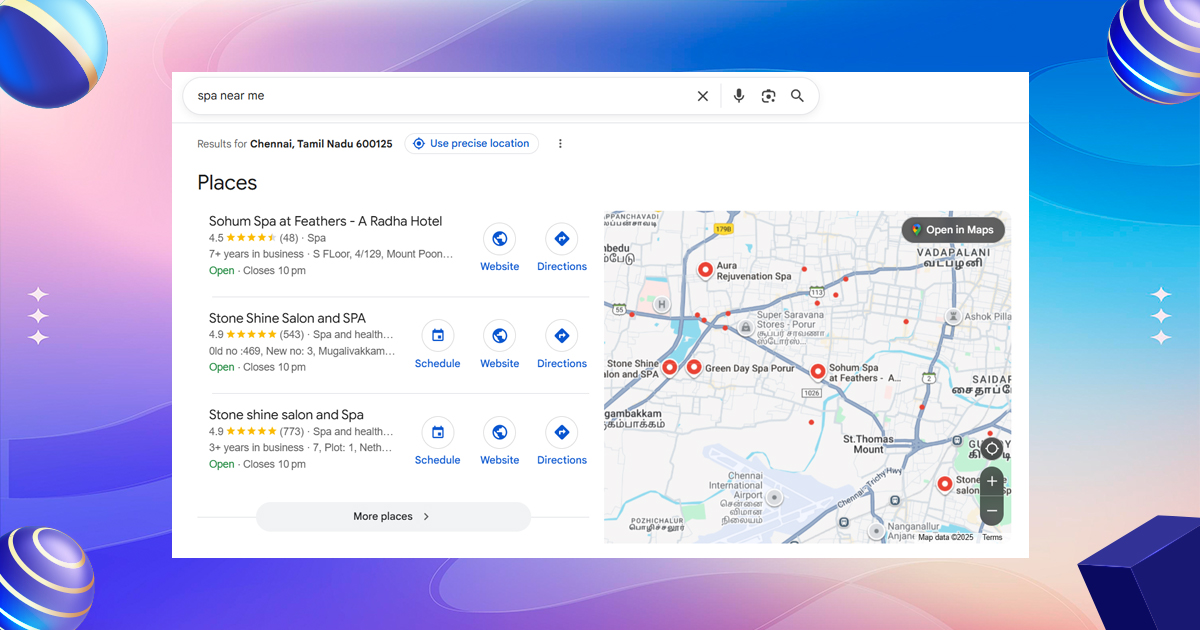The height and width of the screenshot is (630, 1200).
Task: Zoom in on the map
Action: [992, 481]
